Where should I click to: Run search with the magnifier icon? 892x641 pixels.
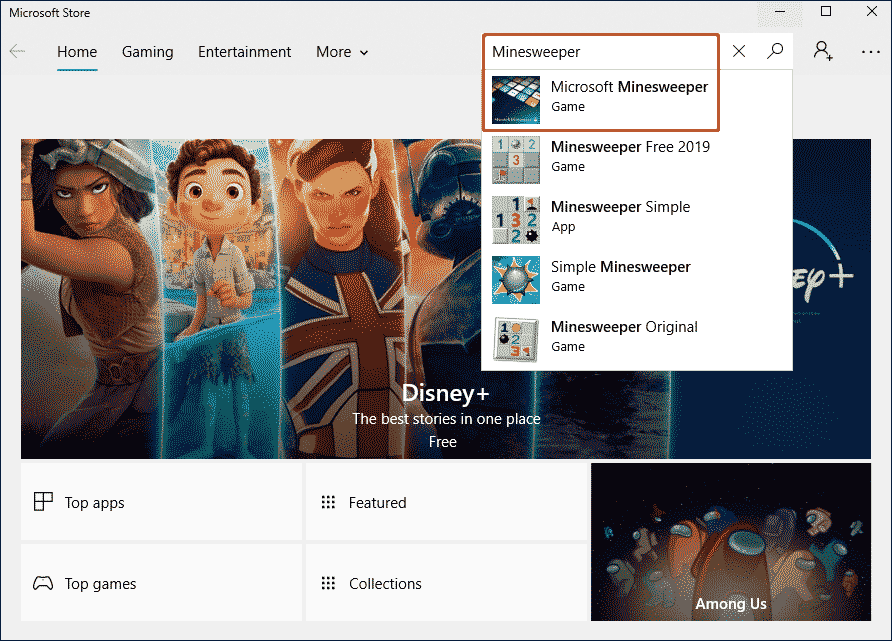(774, 51)
